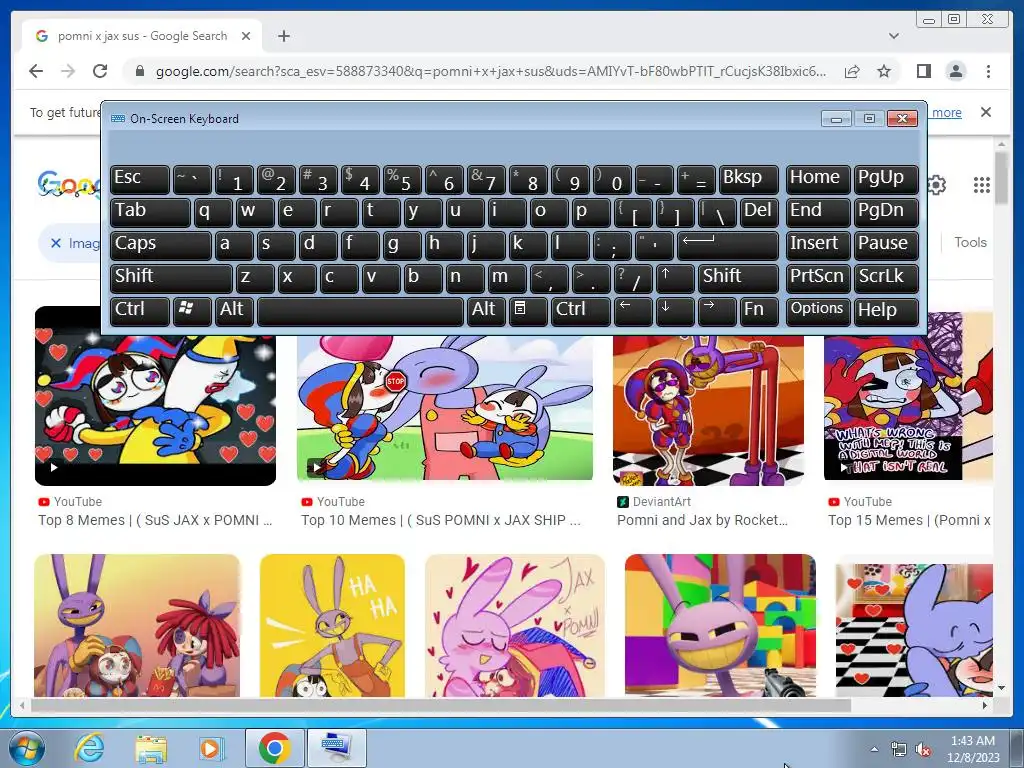Toggle ScrLk key on keyboard
Viewport: 1024px width, 768px height.
tap(886, 278)
